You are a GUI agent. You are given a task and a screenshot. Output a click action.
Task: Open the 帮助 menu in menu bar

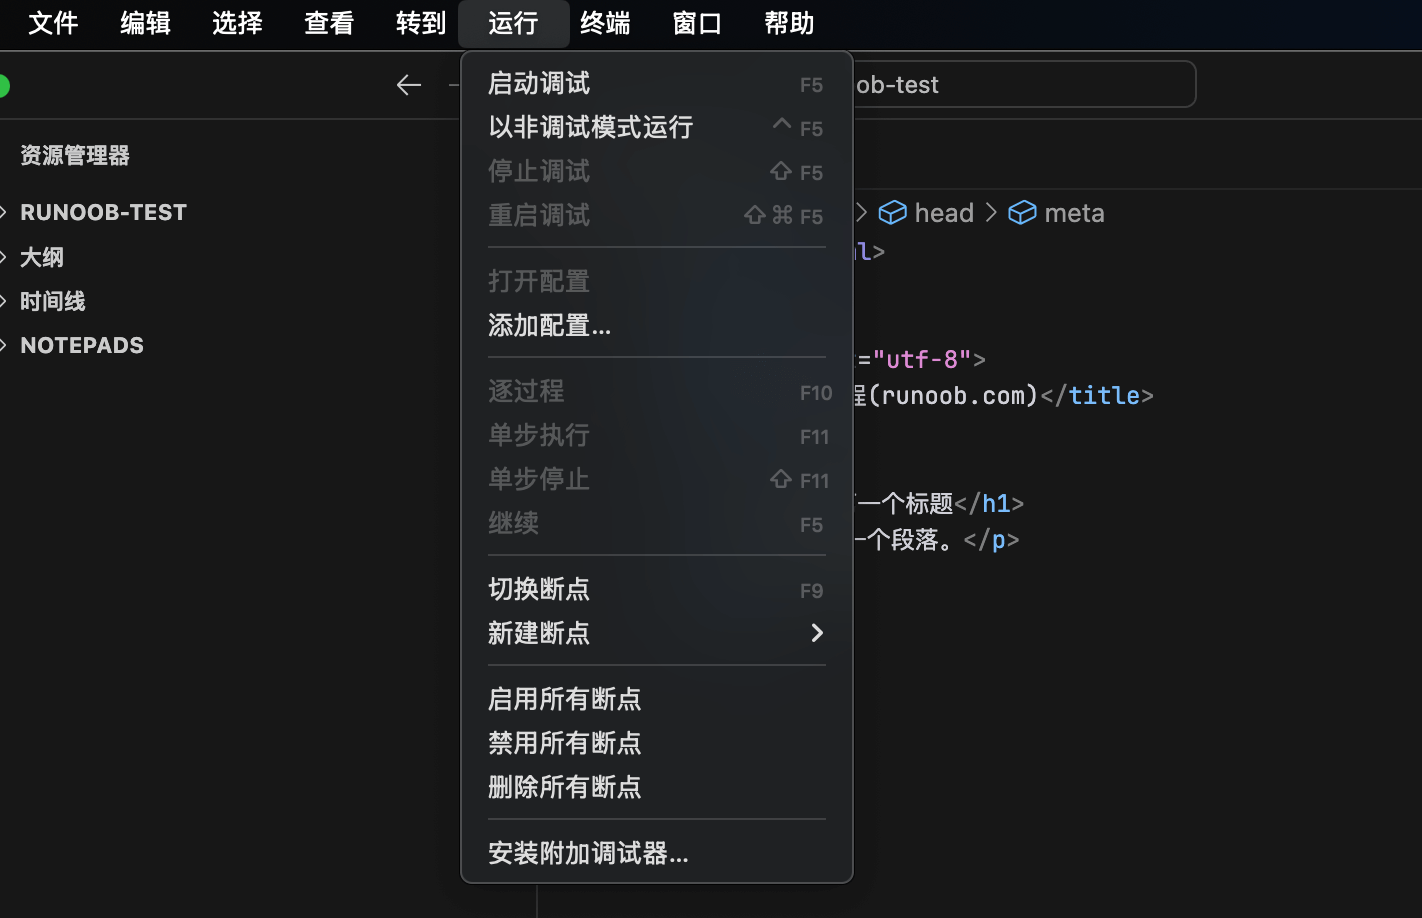point(789,23)
